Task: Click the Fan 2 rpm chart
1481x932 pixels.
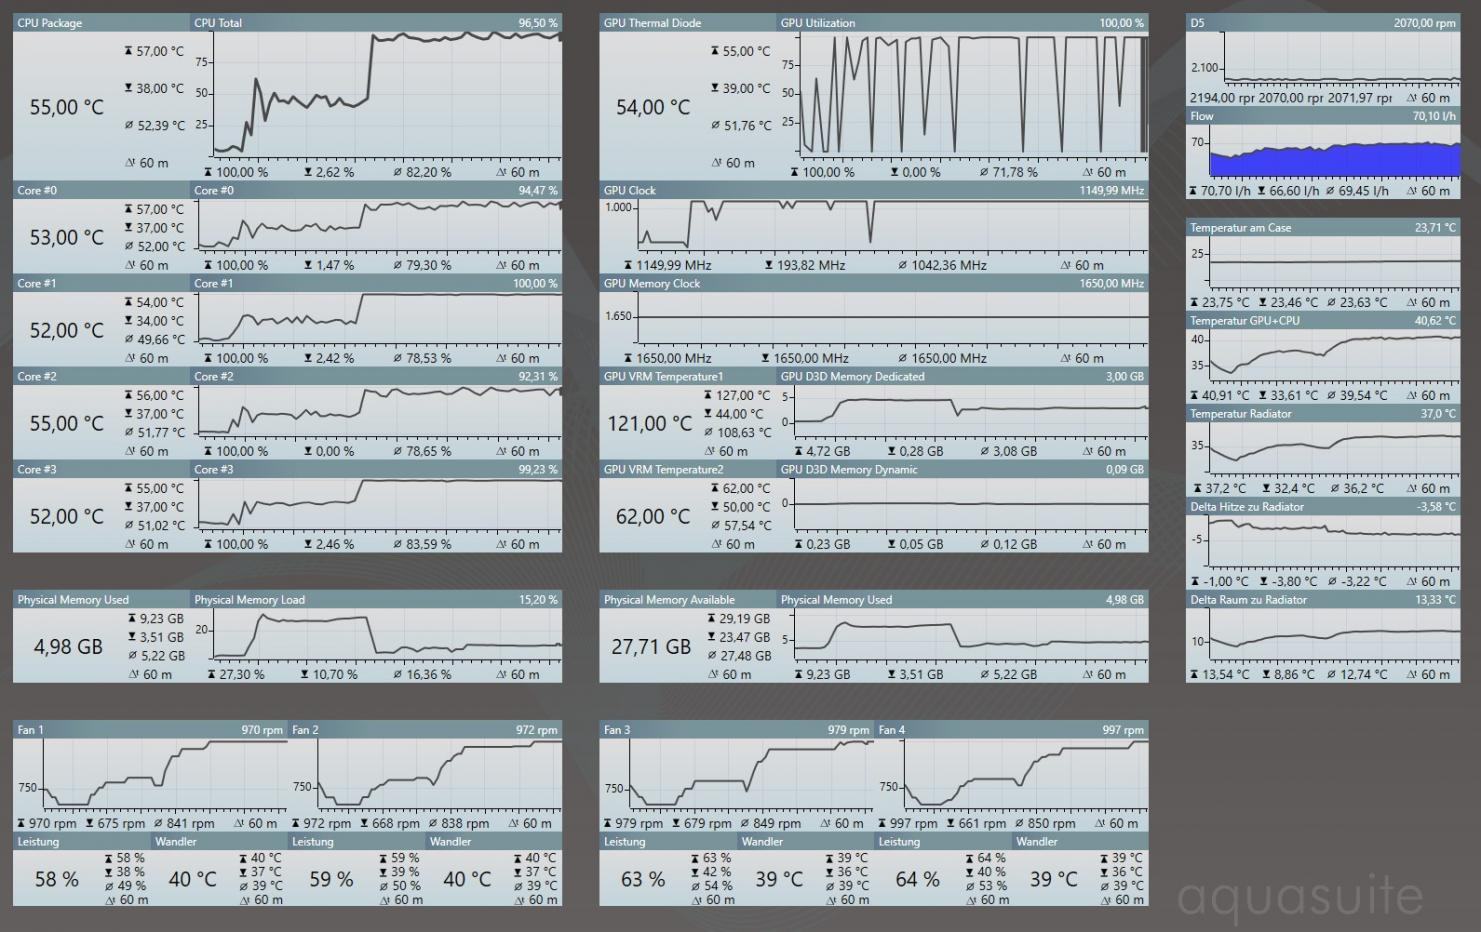Action: click(440, 775)
